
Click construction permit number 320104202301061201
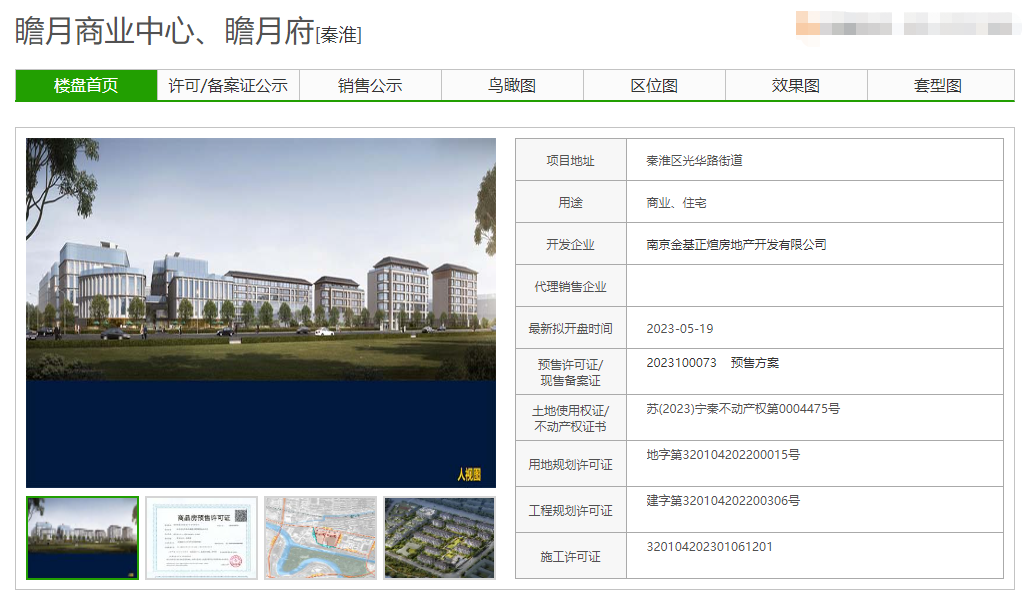tap(709, 547)
